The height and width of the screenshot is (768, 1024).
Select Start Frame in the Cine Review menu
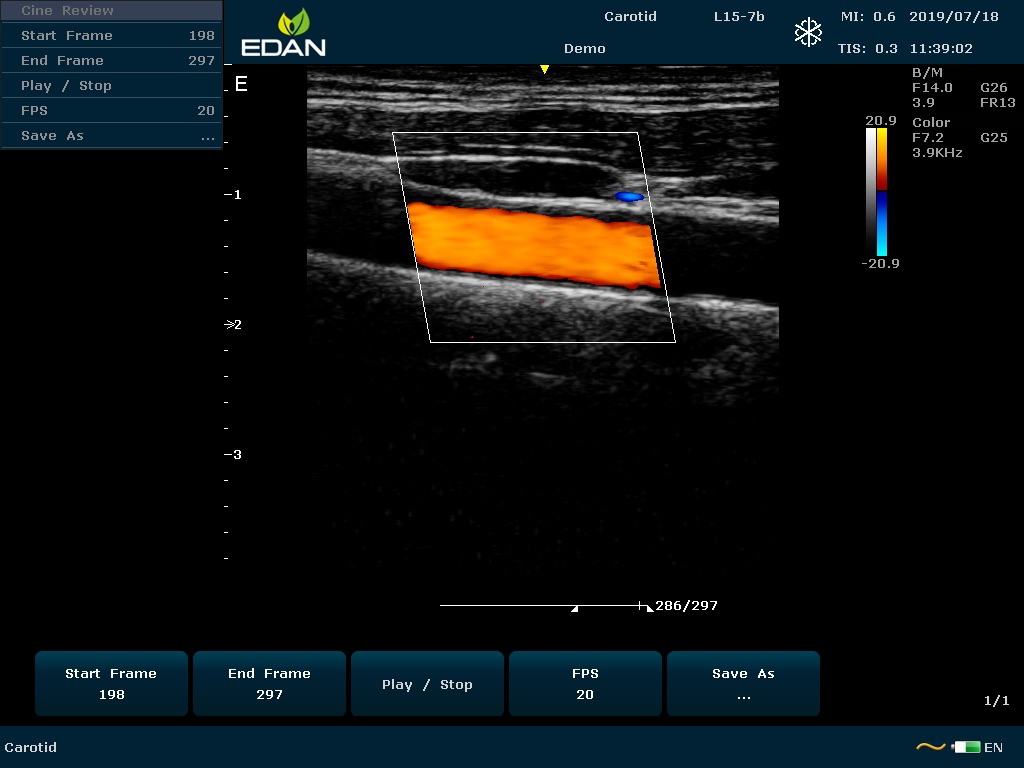[111, 36]
